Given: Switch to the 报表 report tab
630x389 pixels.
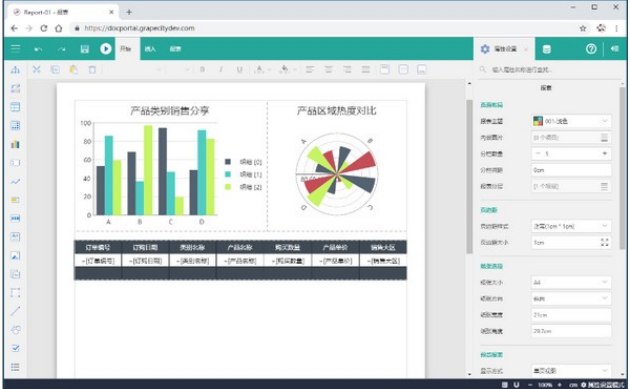Looking at the screenshot, I should click(x=175, y=49).
